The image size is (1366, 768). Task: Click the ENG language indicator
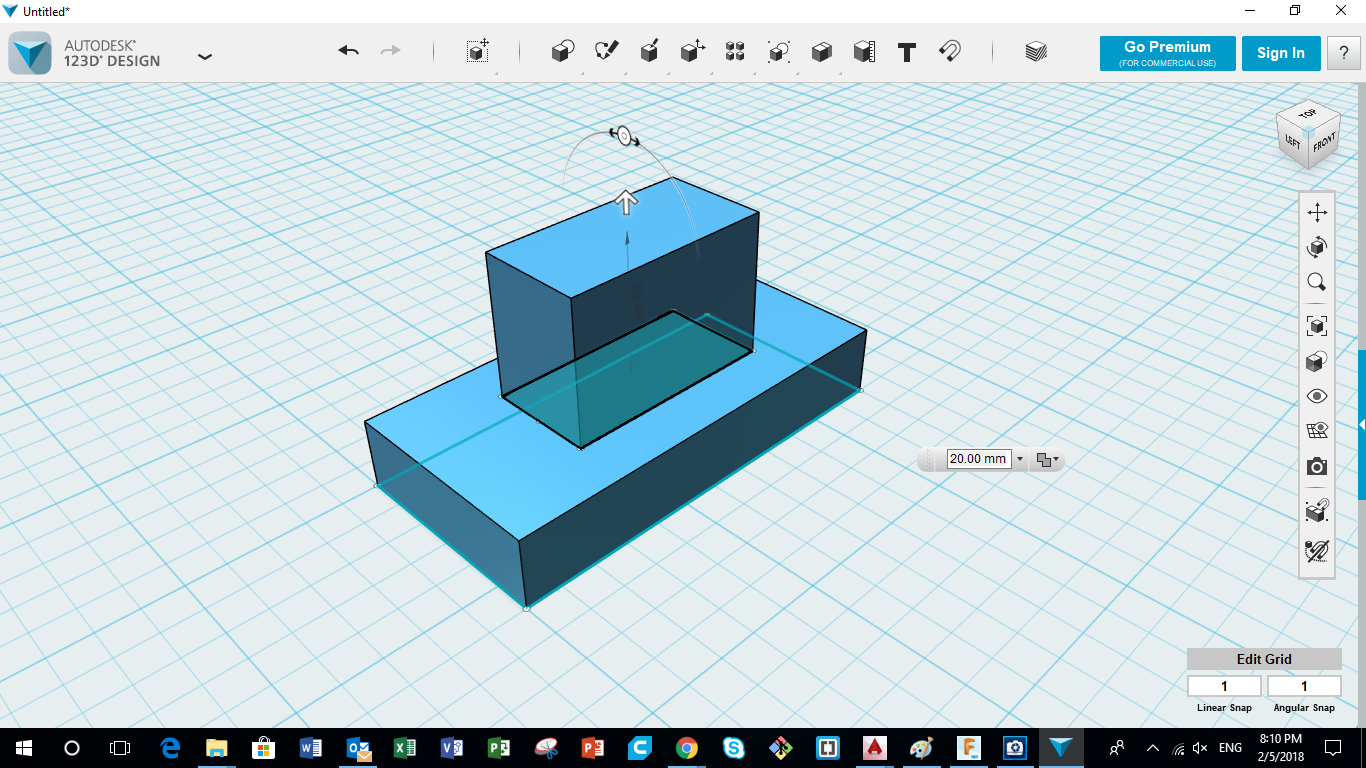tap(1230, 748)
